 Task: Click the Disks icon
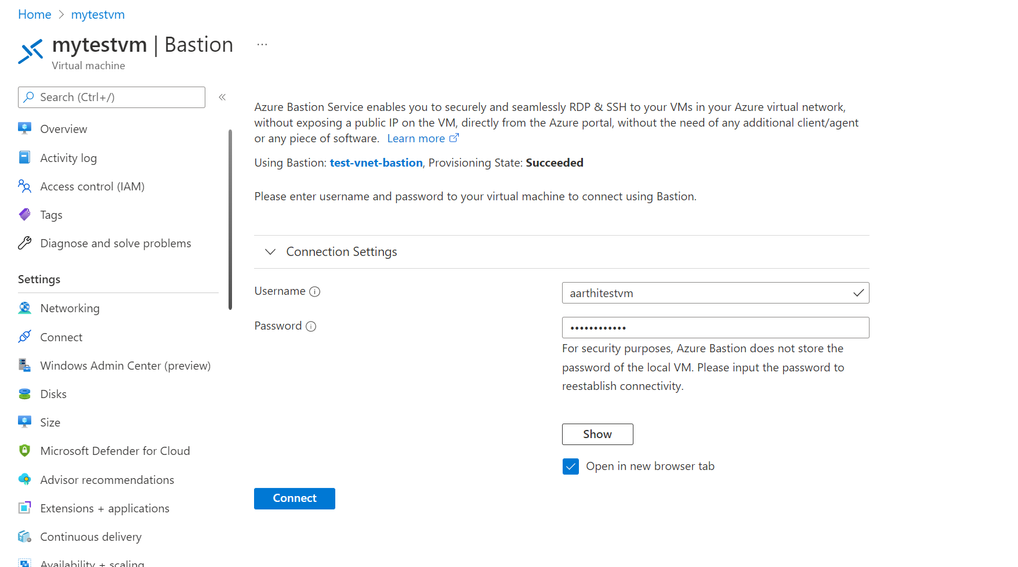coord(25,394)
